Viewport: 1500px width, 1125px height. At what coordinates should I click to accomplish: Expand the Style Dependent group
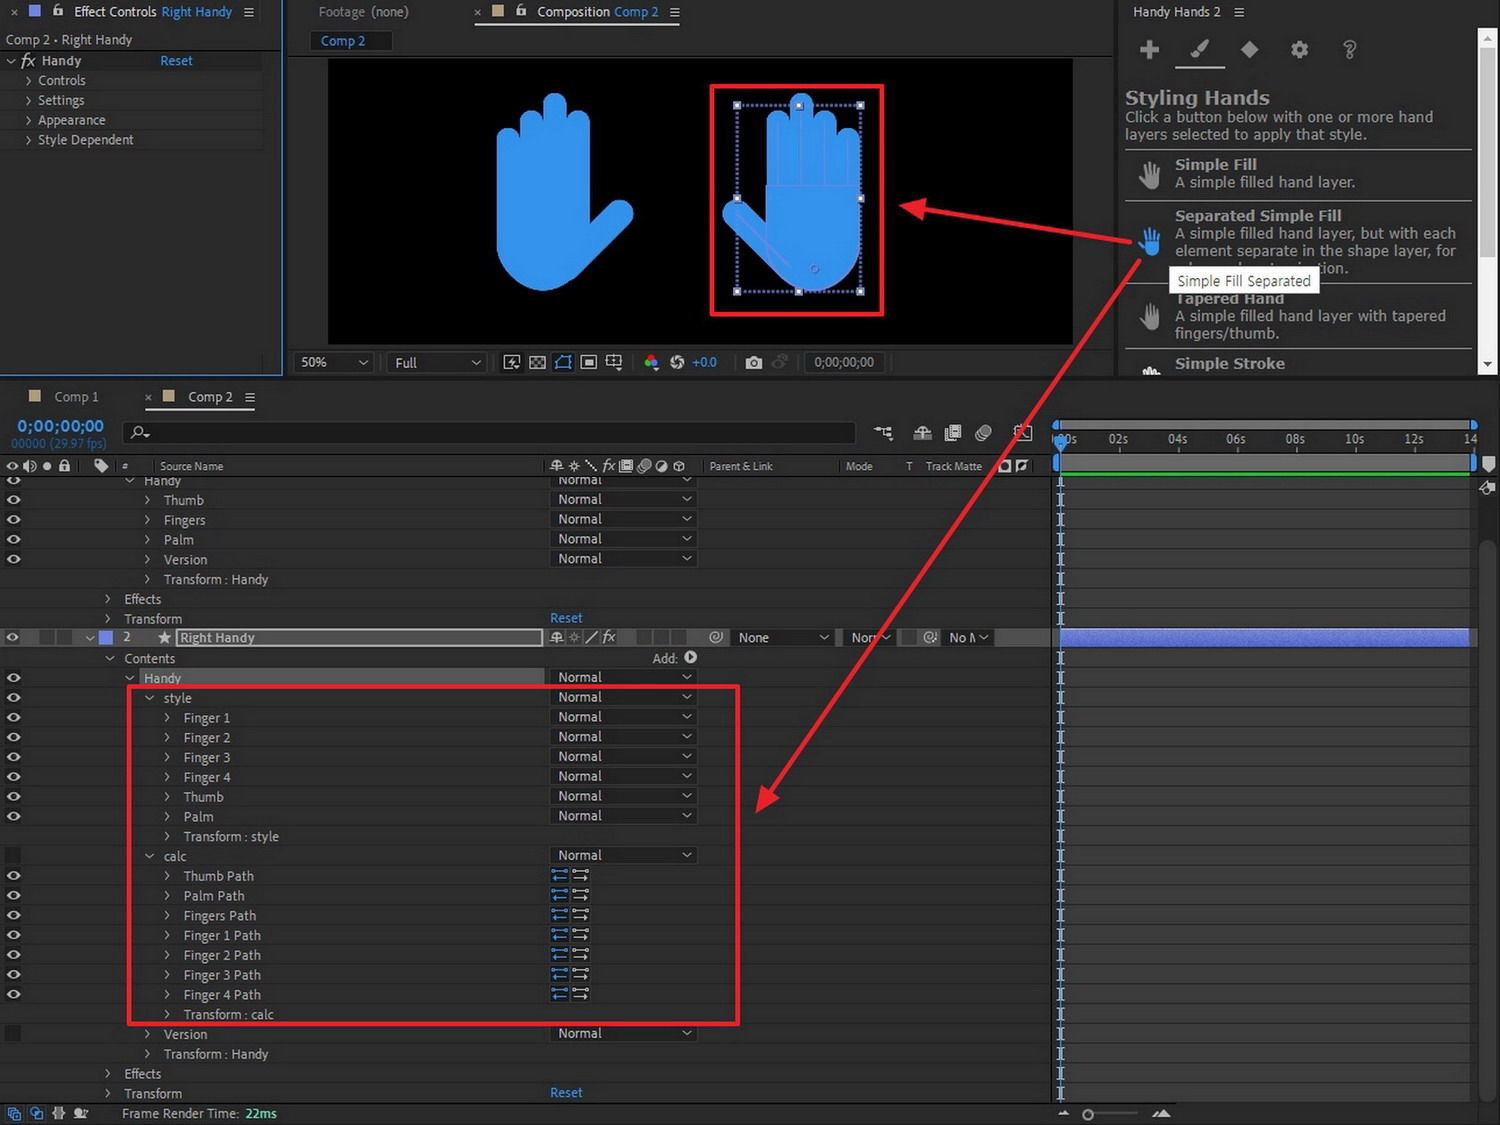(x=28, y=140)
